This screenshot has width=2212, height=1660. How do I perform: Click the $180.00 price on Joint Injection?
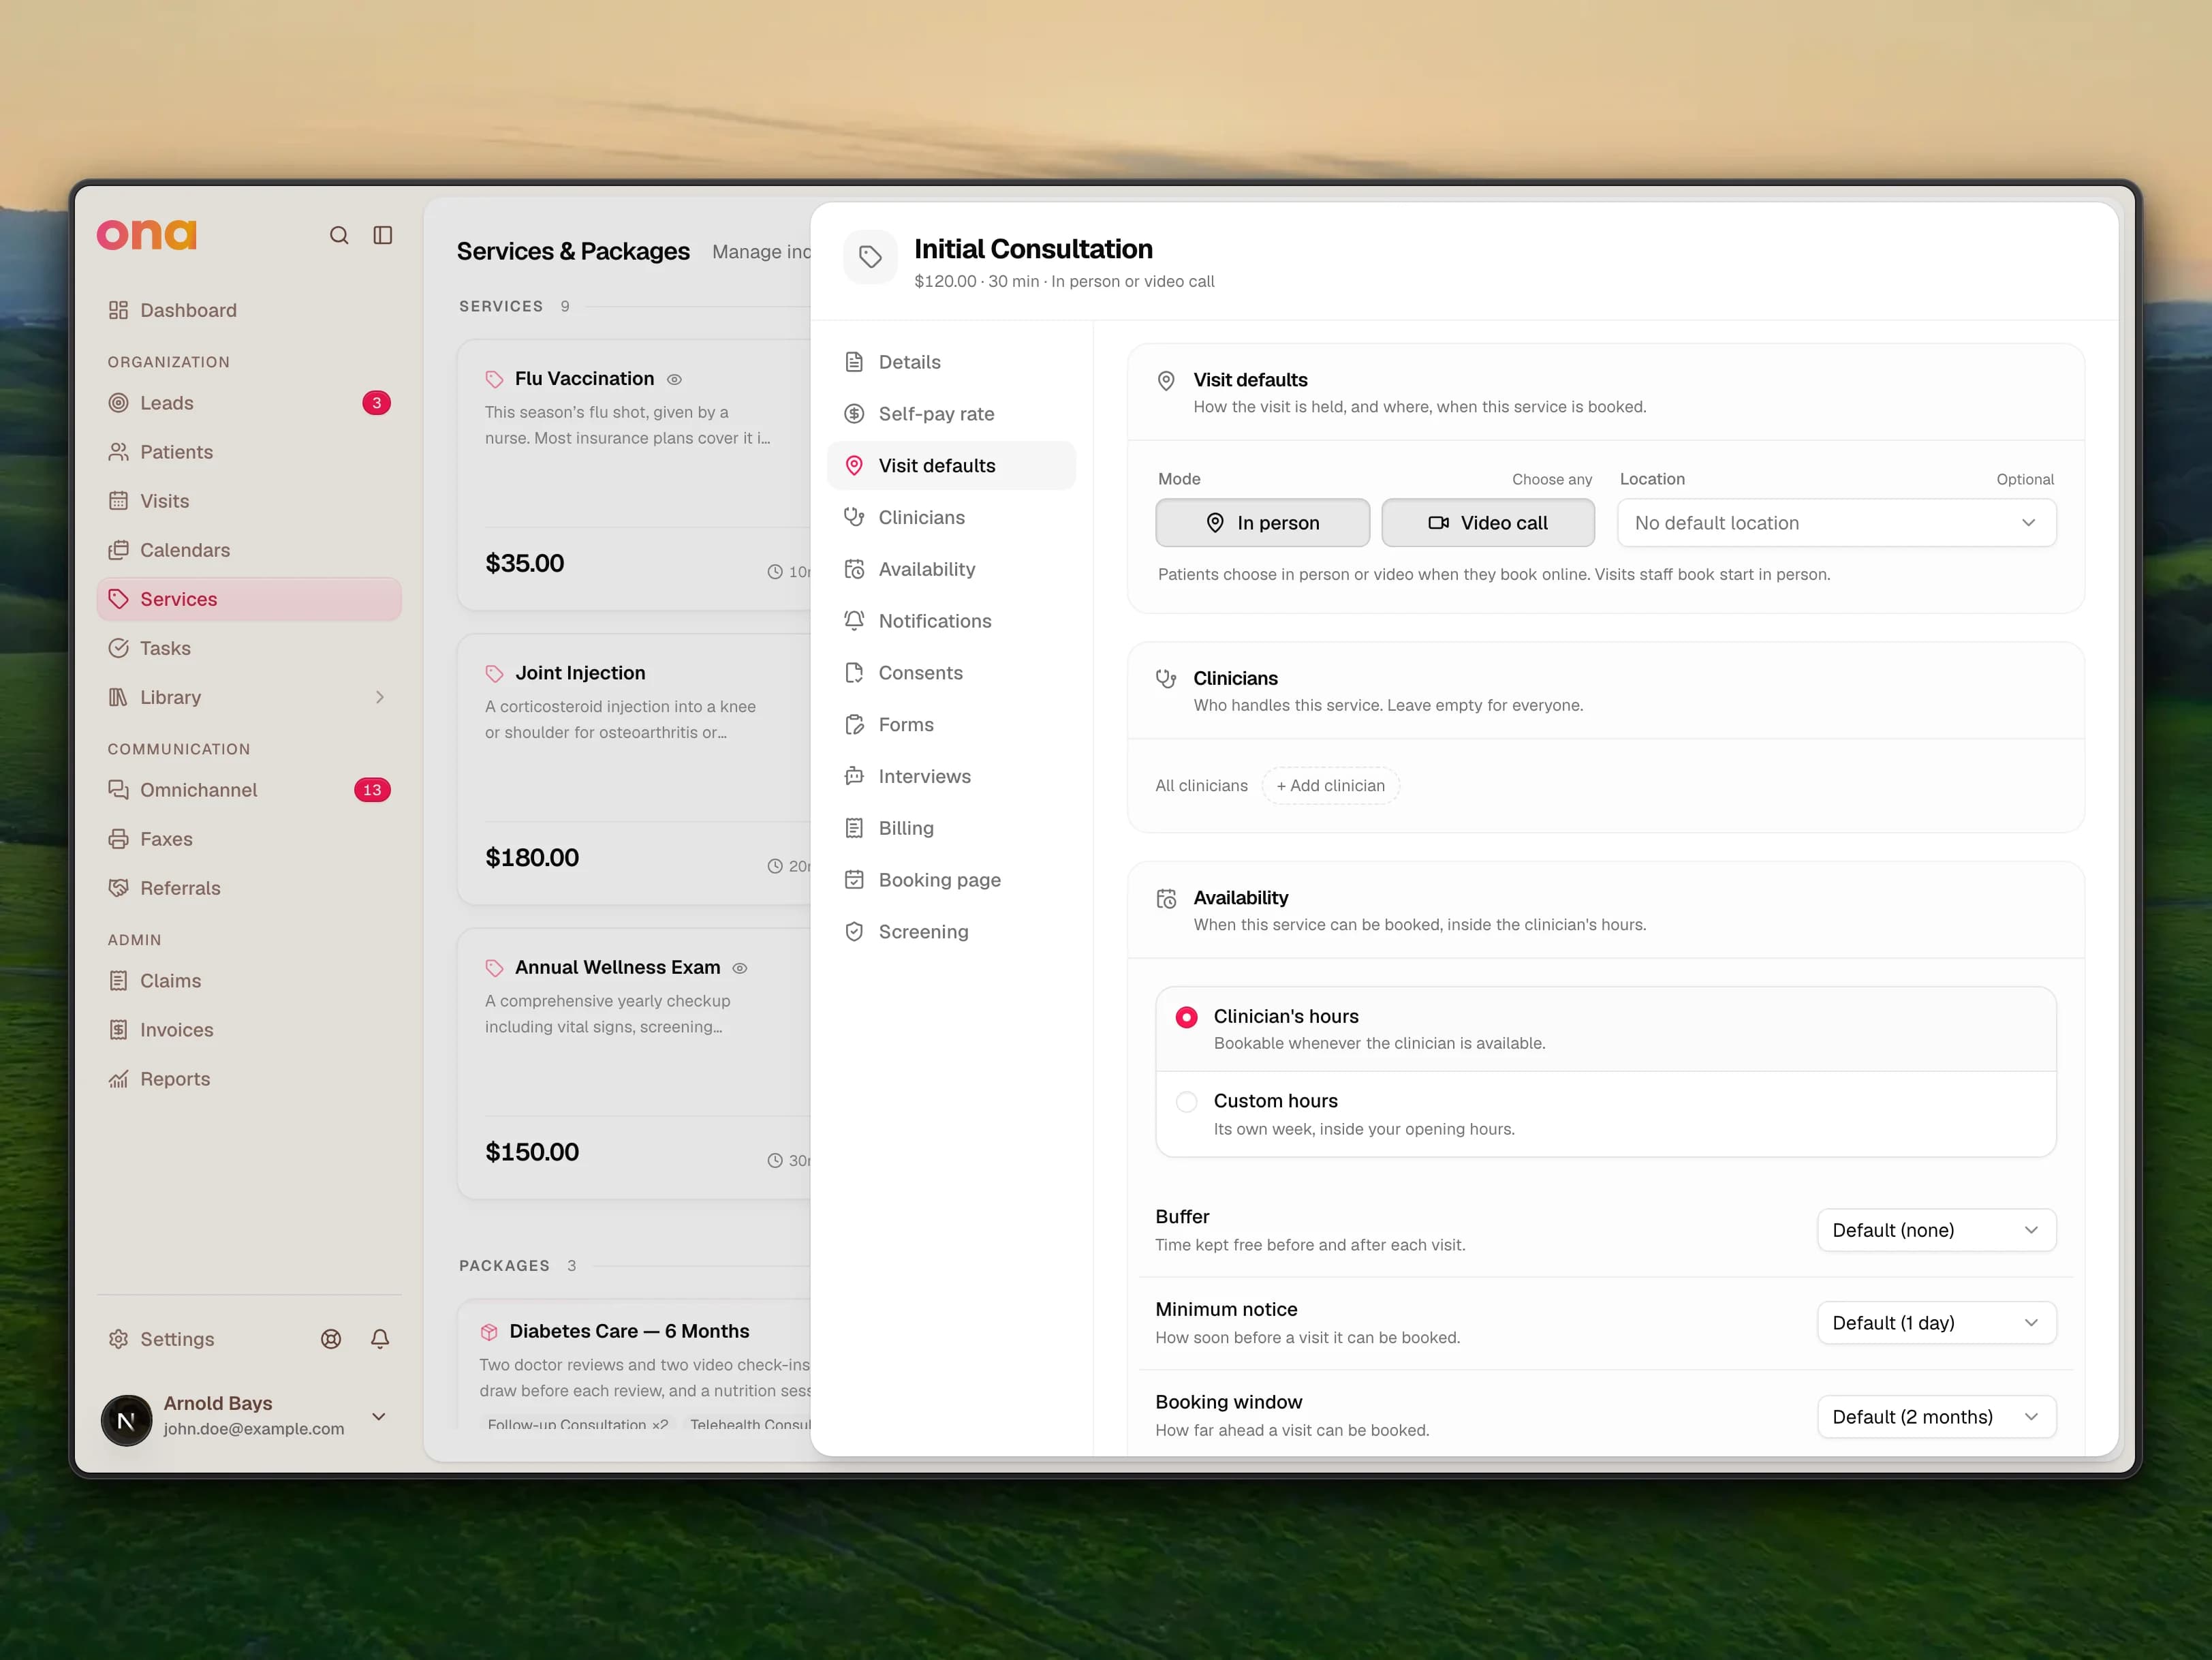pyautogui.click(x=532, y=858)
